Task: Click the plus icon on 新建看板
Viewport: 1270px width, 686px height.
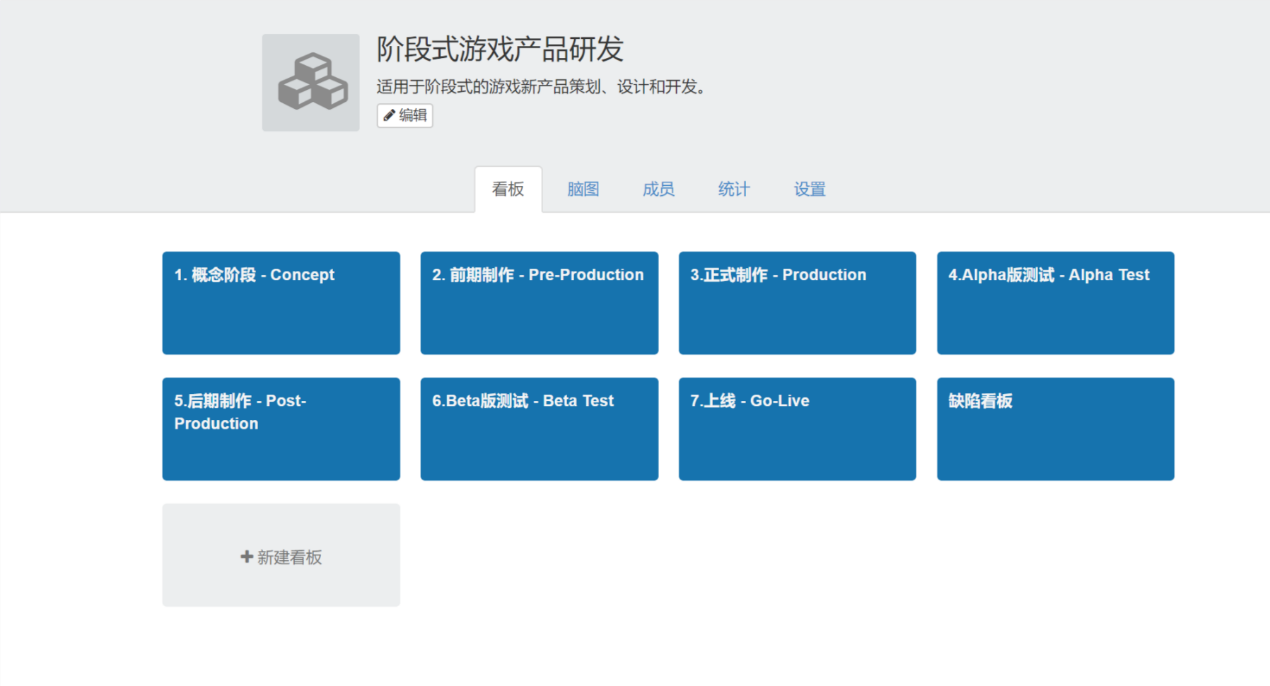Action: (247, 557)
